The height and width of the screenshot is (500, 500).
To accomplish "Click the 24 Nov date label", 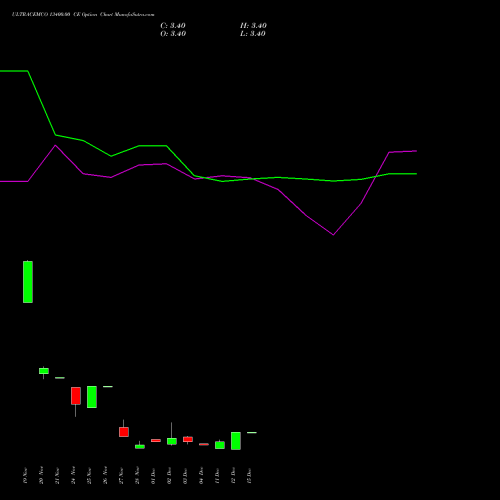I will point(73,475).
